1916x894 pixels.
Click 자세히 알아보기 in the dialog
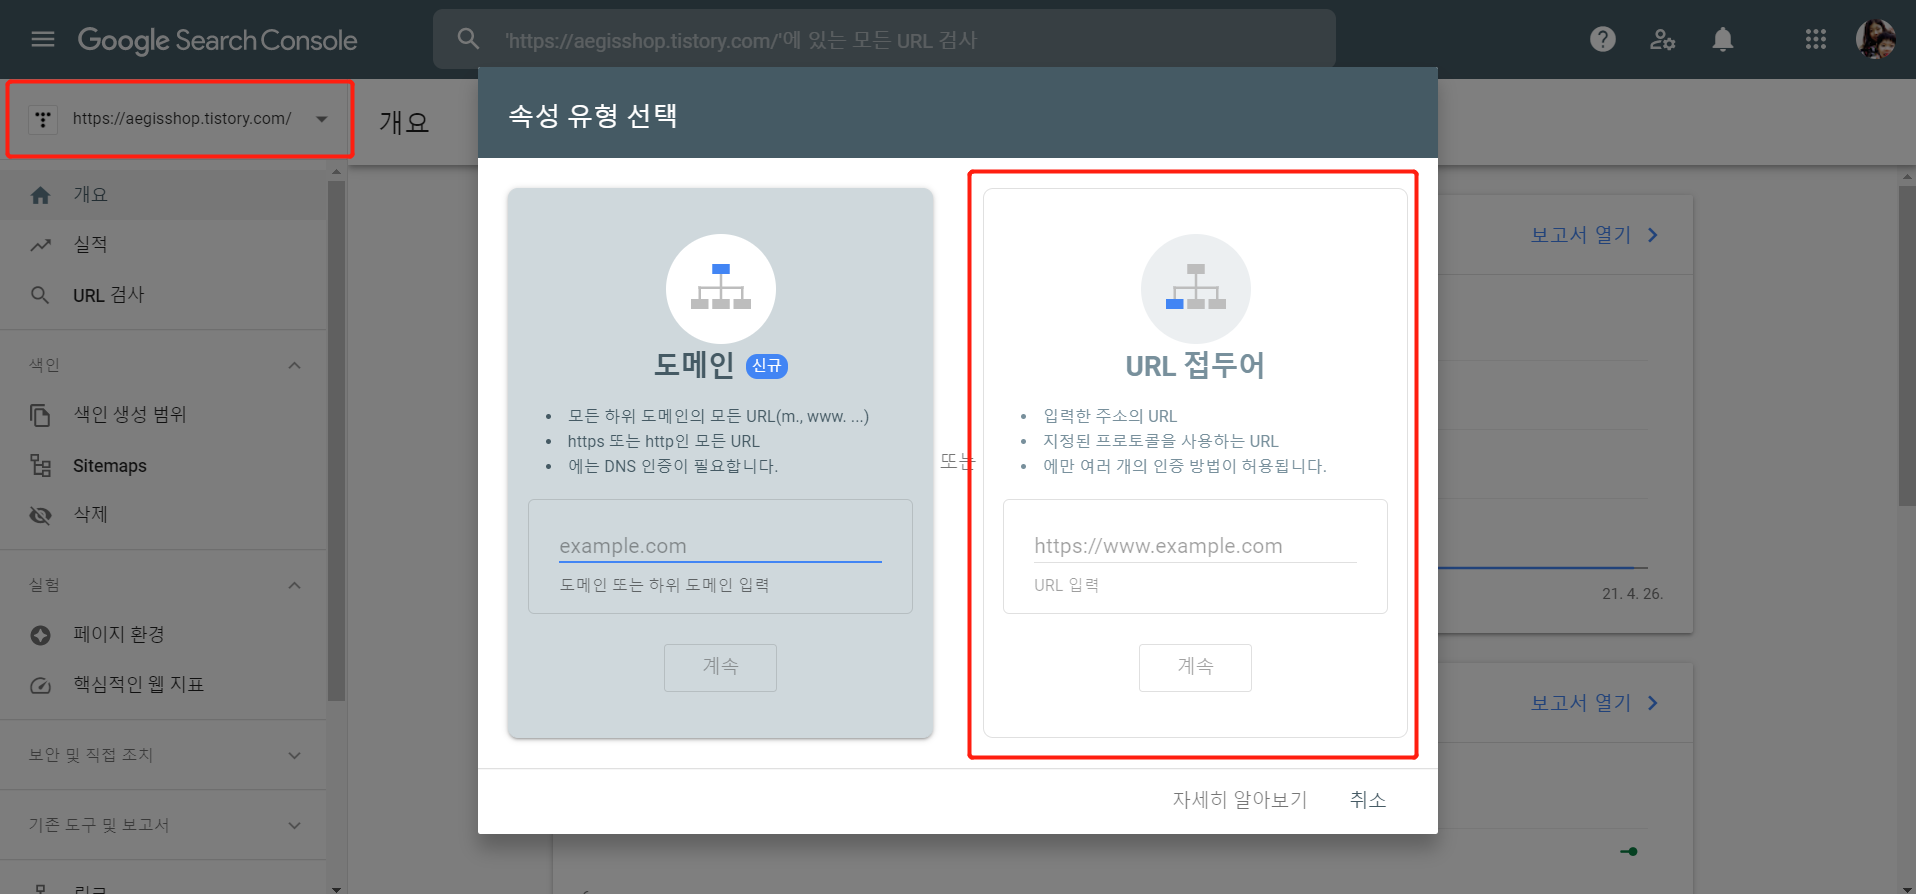[1240, 800]
